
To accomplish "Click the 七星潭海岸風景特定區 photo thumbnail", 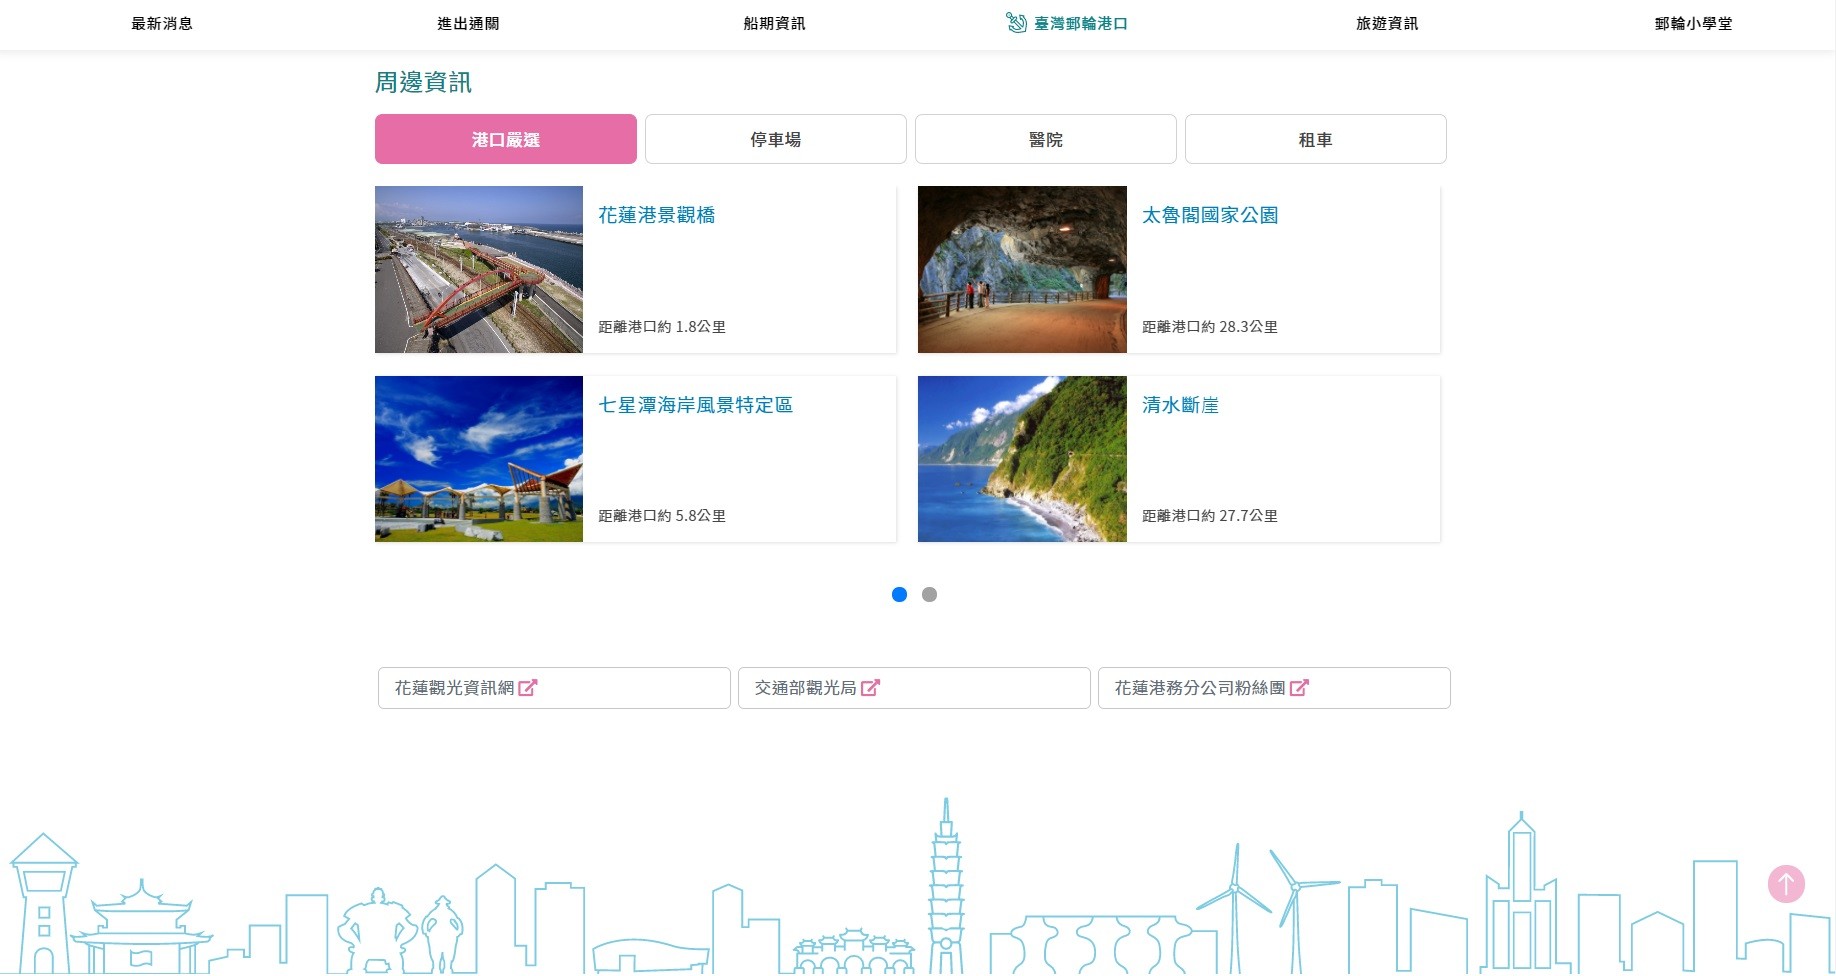I will coord(478,458).
